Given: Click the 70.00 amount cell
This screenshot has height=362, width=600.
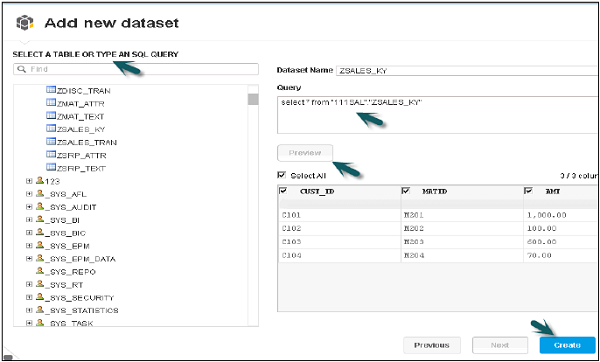Looking at the screenshot, I should pos(561,255).
